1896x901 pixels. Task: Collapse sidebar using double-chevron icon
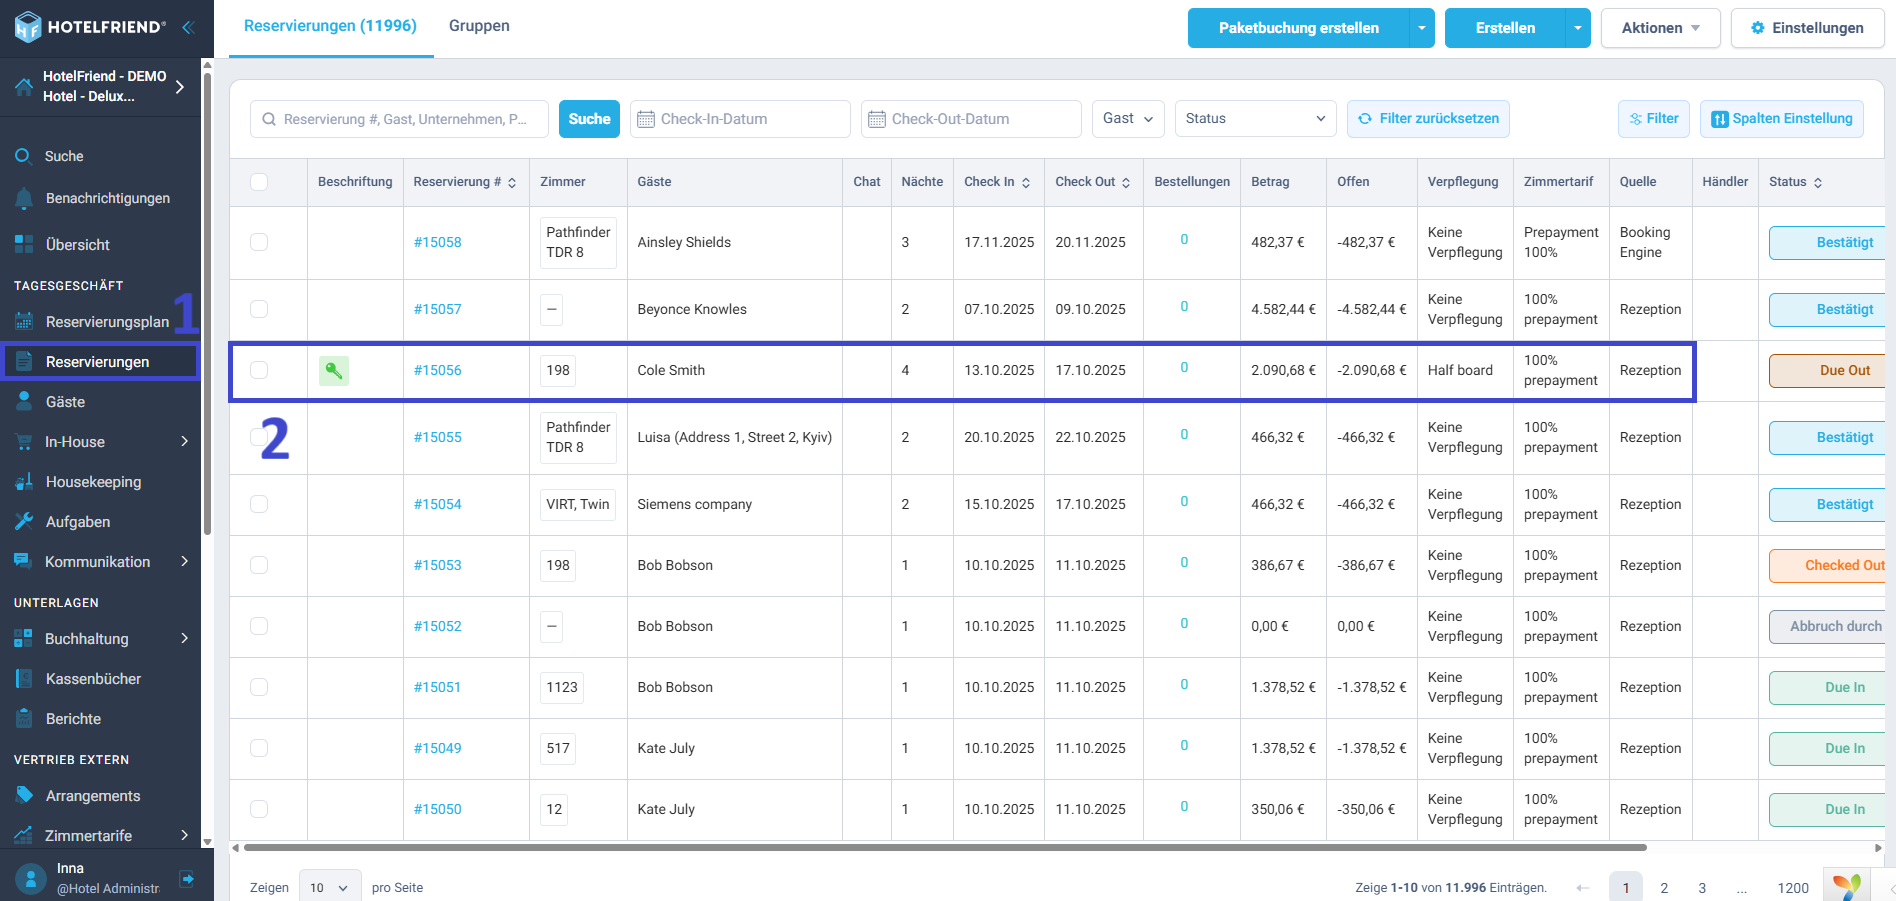point(187,27)
